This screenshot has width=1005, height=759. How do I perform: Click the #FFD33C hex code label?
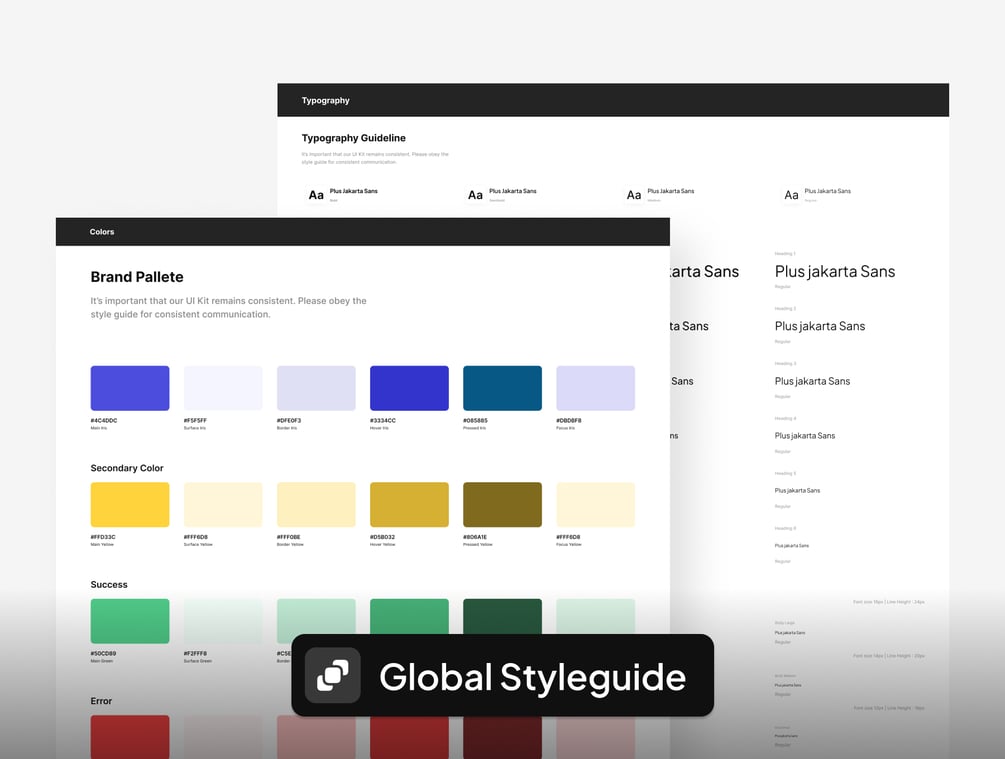[x=103, y=537]
